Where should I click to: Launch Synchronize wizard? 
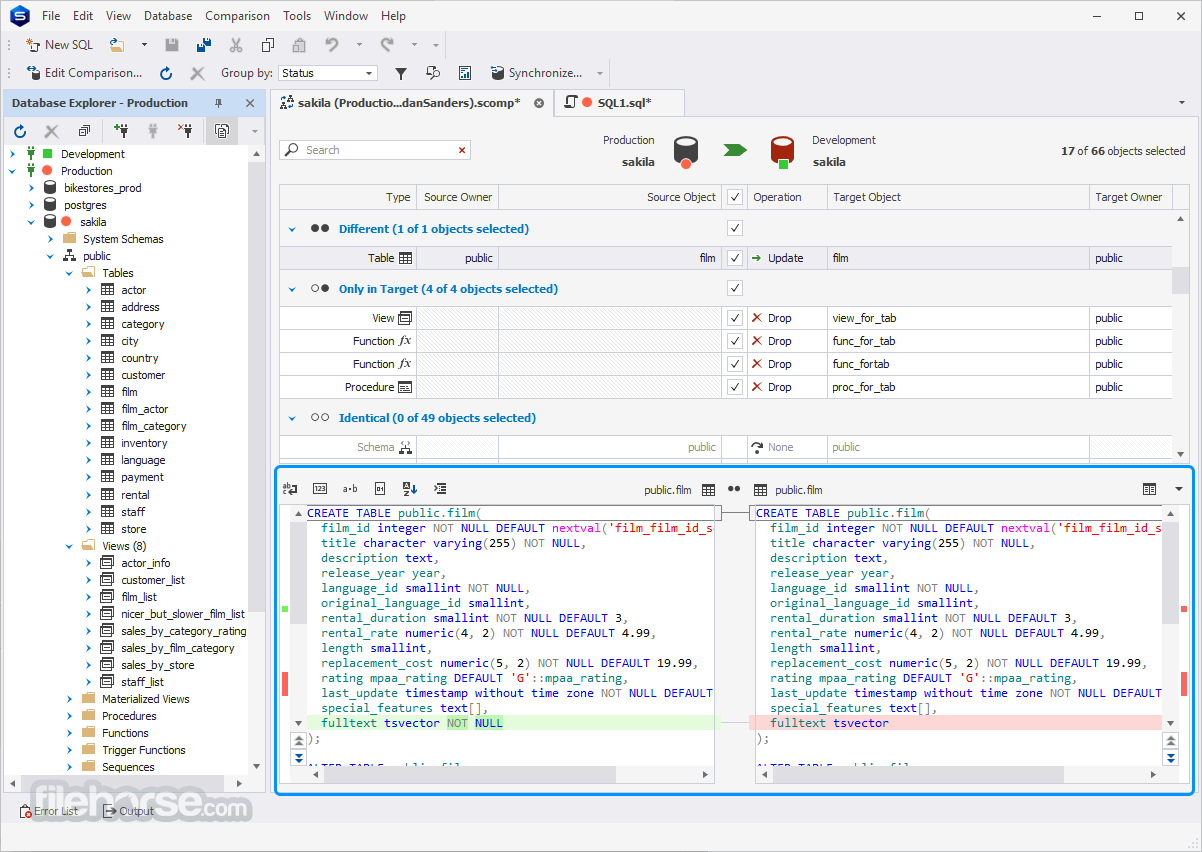(536, 73)
